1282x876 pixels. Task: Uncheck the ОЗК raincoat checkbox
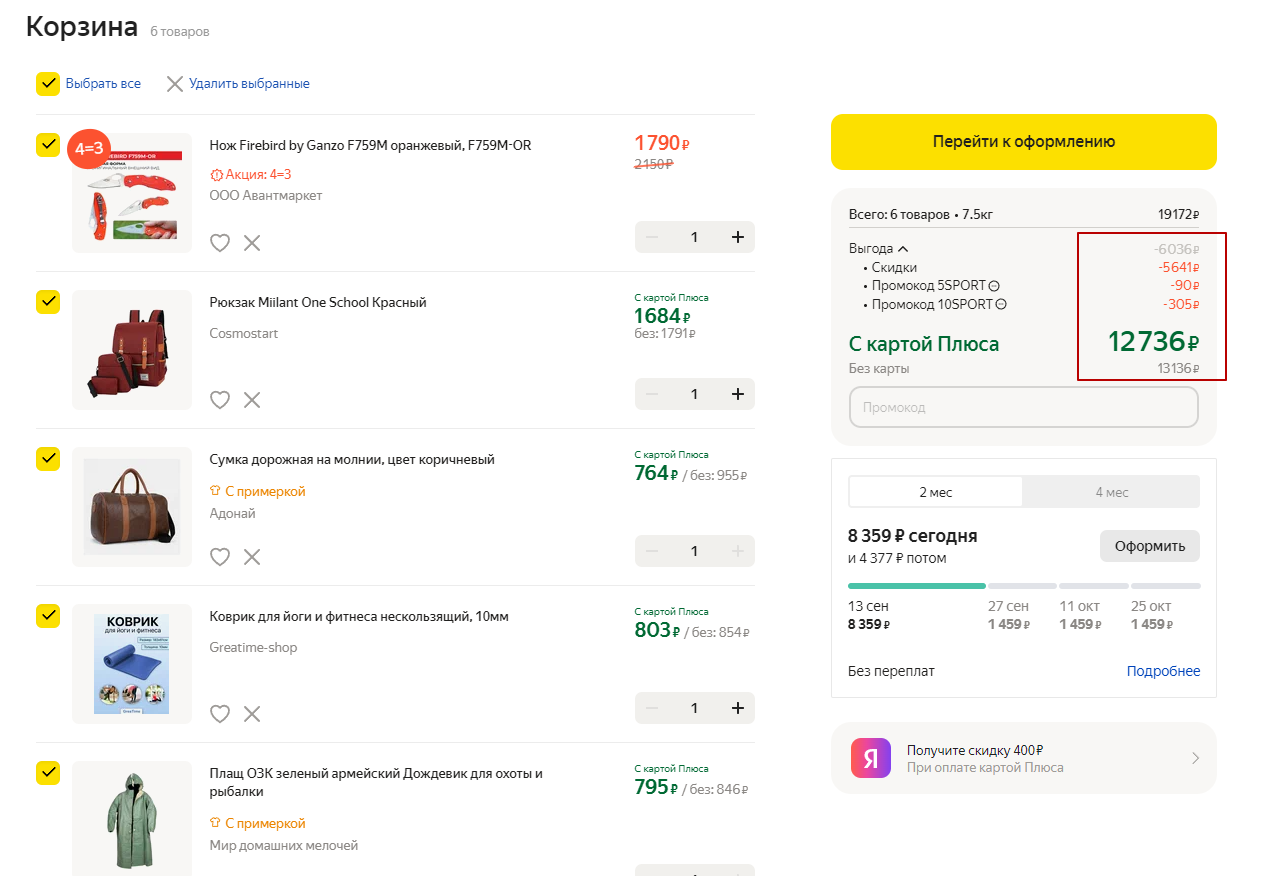click(x=48, y=773)
